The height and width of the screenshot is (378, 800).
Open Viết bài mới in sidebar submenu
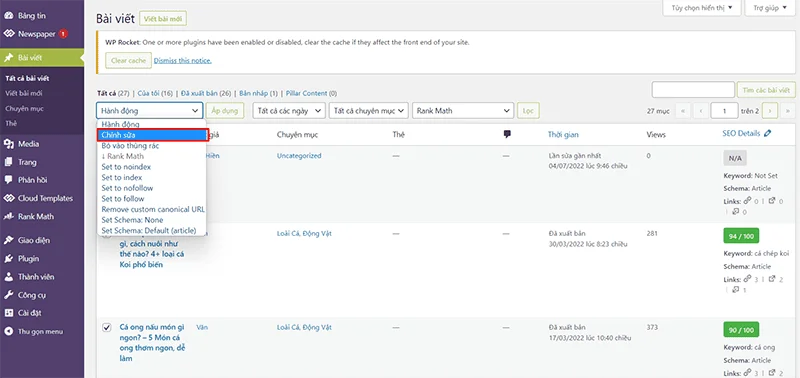pos(23,93)
